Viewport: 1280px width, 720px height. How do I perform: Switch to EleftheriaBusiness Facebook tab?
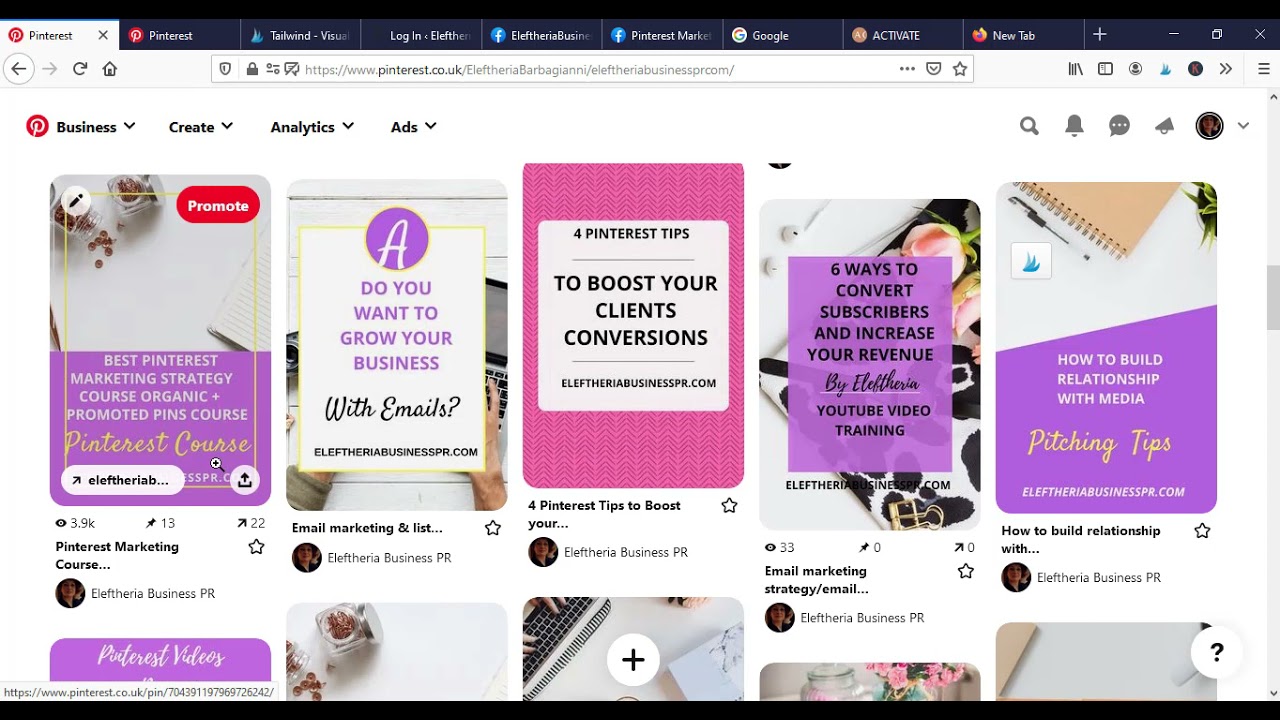pyautogui.click(x=541, y=35)
